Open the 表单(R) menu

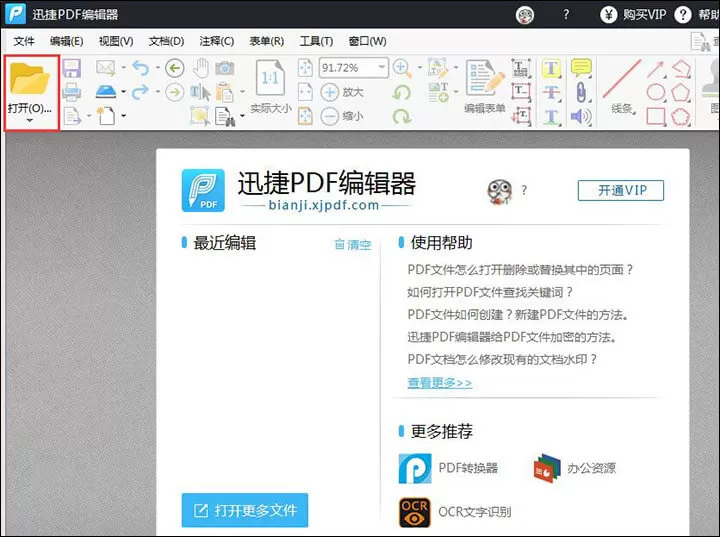tap(266, 41)
